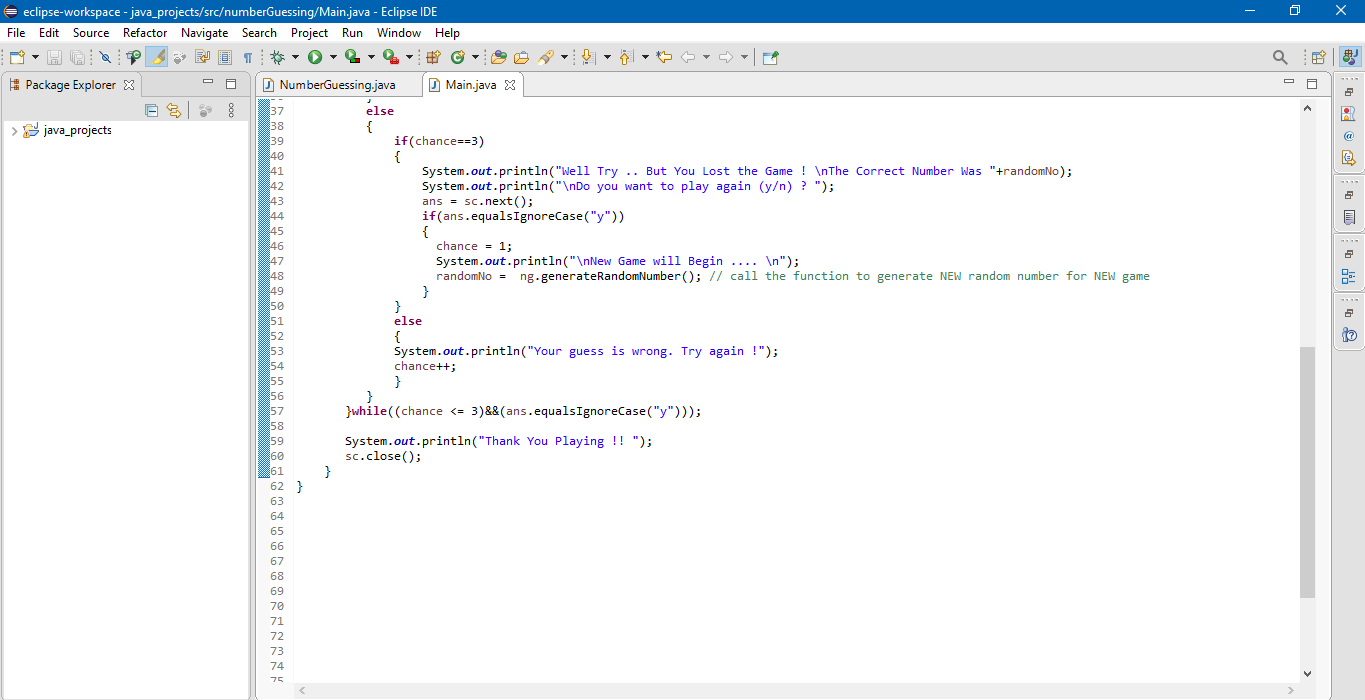Open the New file dropdown arrow
The width and height of the screenshot is (1365, 700).
pos(35,57)
